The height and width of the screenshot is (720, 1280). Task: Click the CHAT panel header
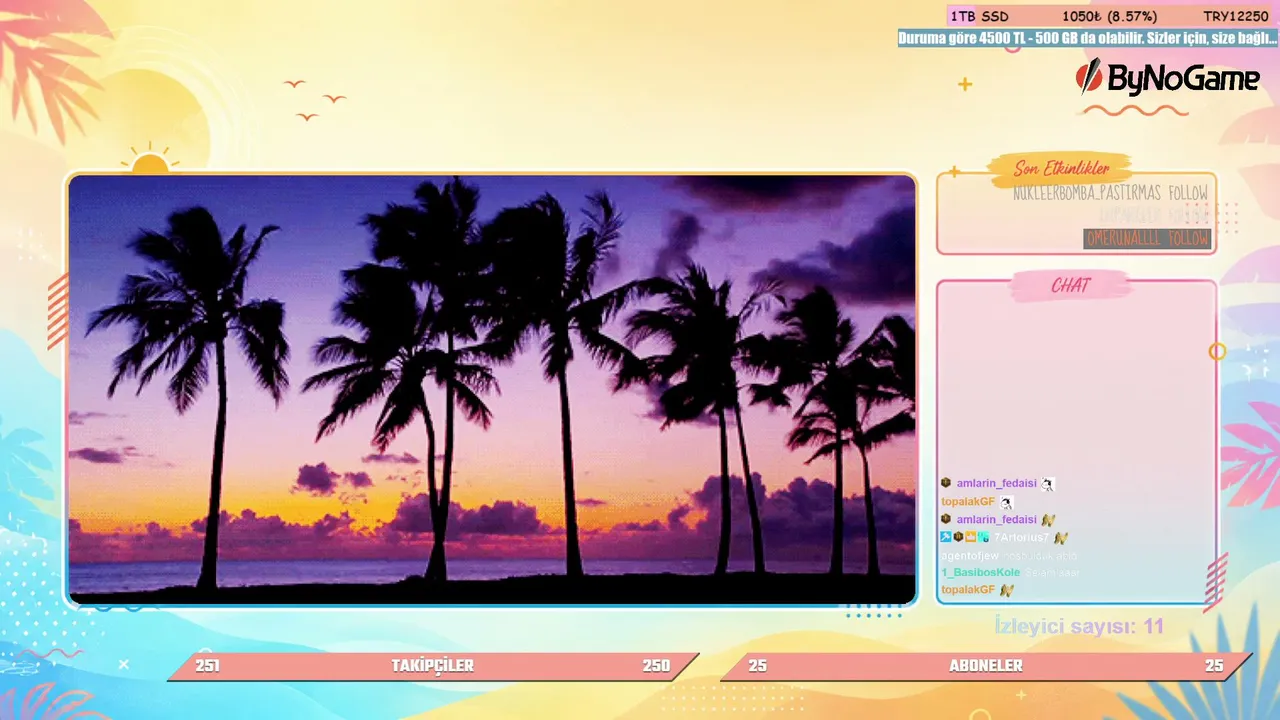[1070, 286]
